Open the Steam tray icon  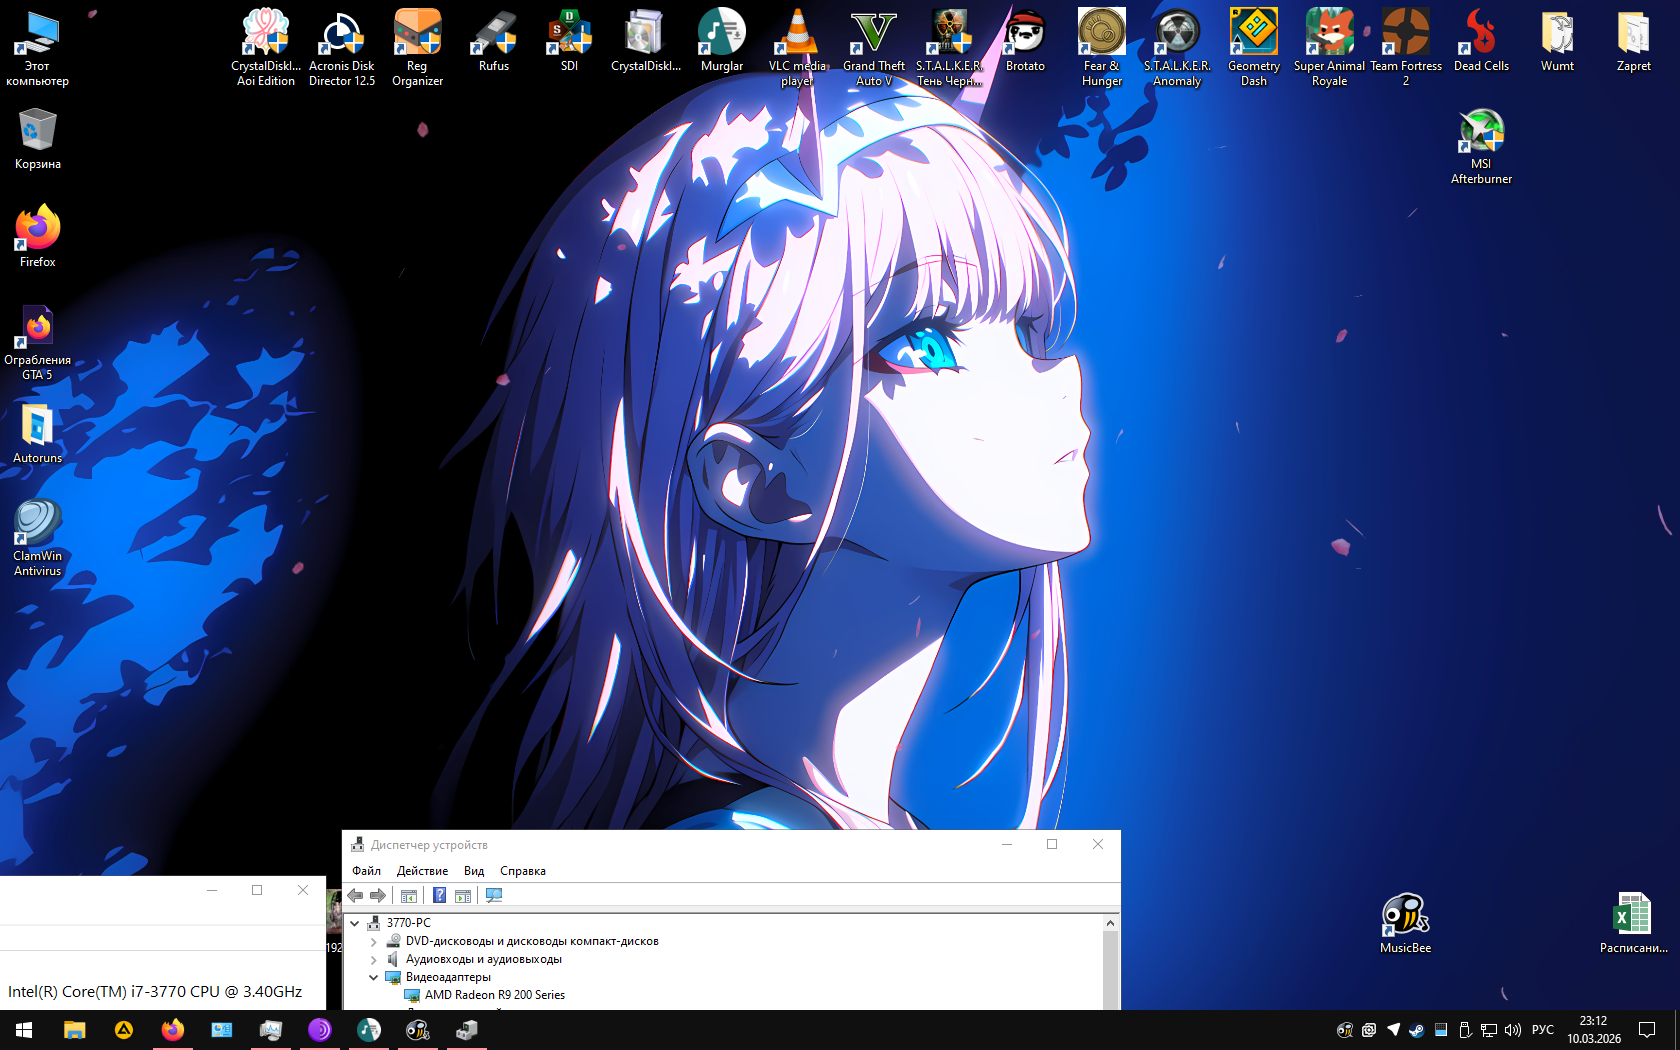[x=1416, y=1030]
